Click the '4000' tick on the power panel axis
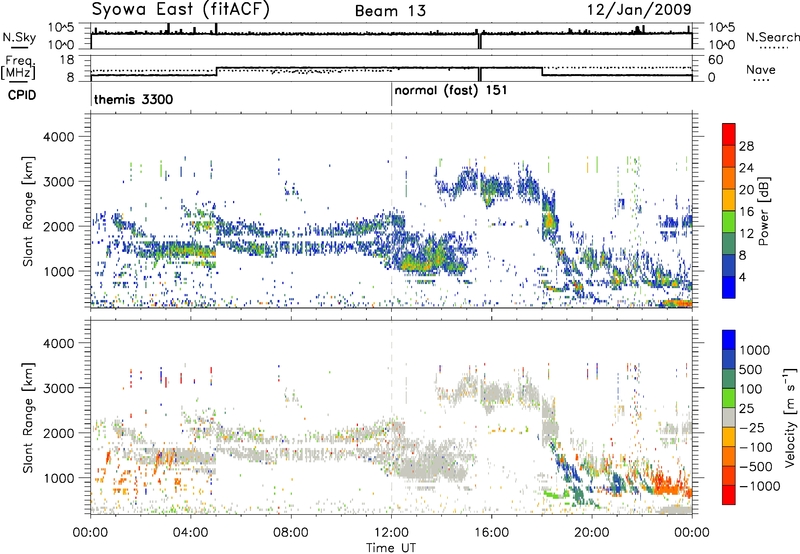This screenshot has height=554, width=800. 58,137
